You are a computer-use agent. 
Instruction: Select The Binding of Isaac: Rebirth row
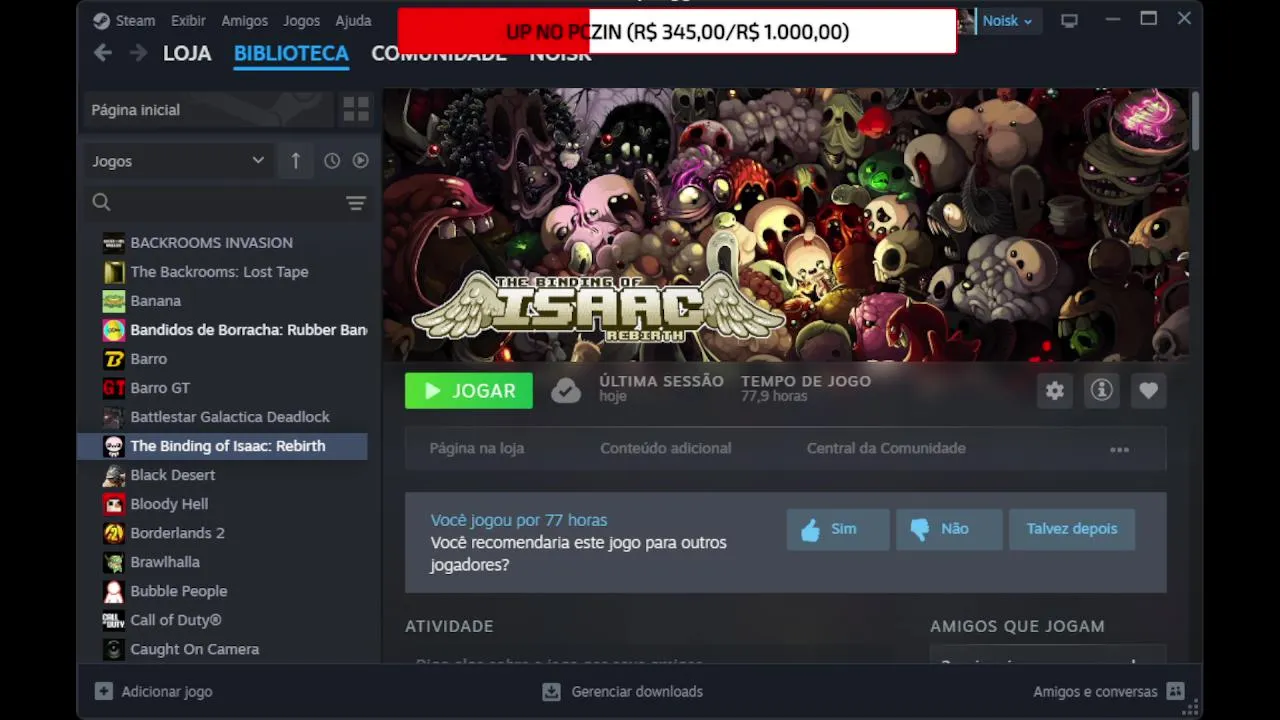(x=222, y=446)
